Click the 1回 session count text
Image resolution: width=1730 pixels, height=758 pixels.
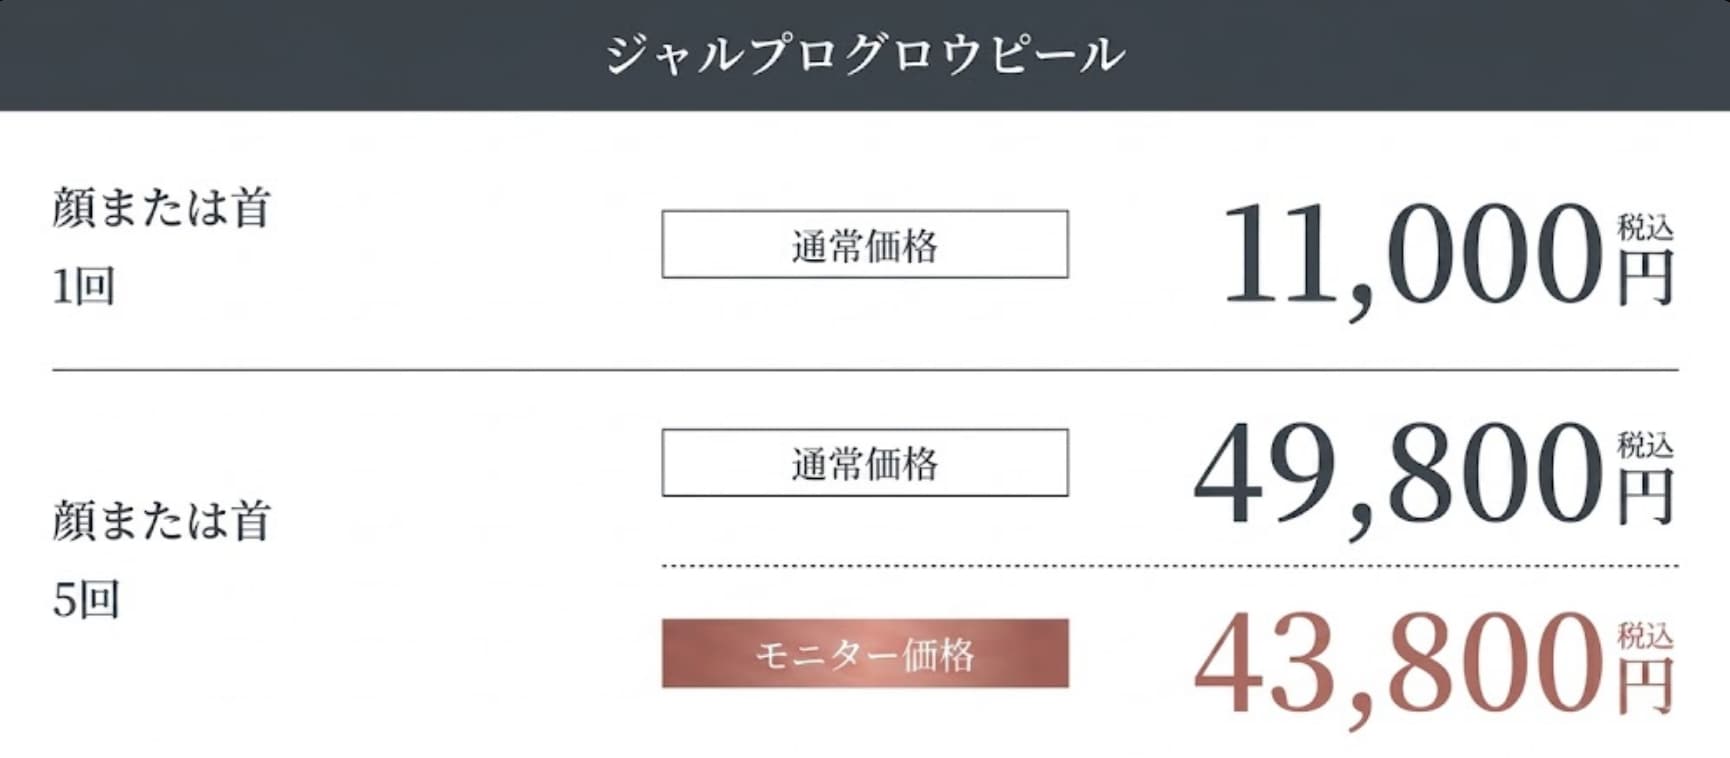coord(83,286)
